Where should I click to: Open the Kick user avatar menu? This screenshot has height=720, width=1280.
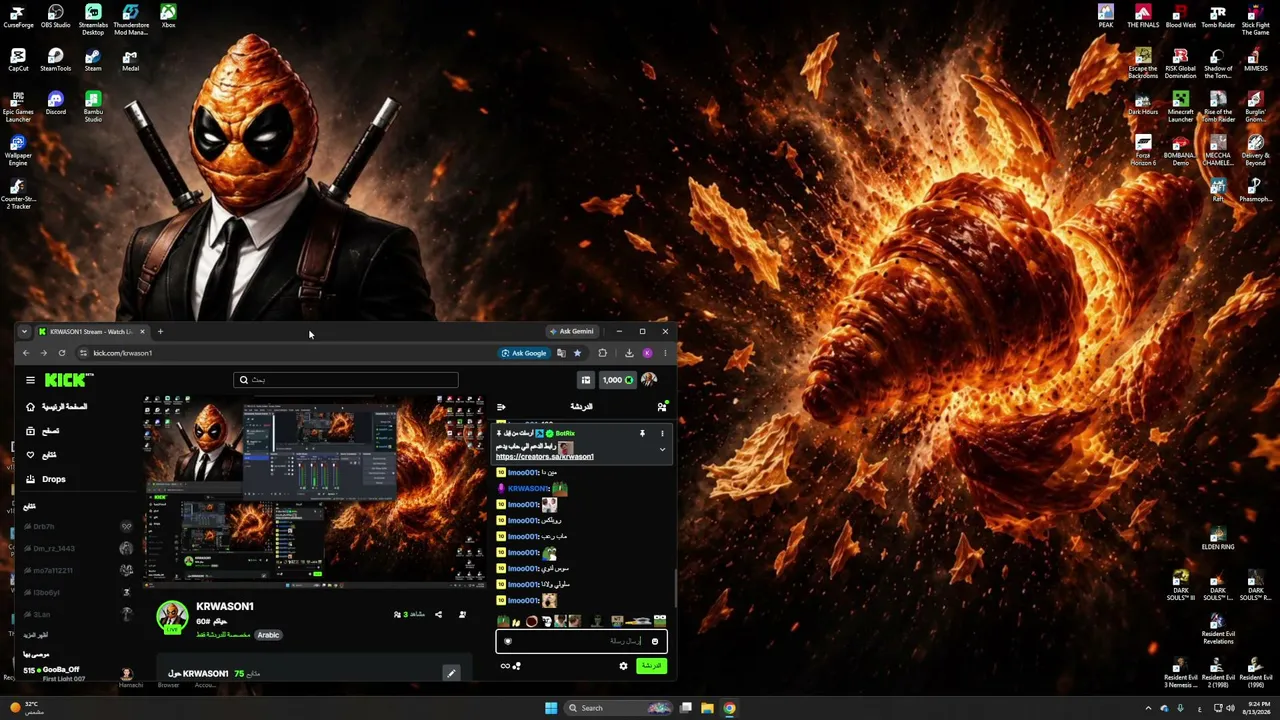click(x=649, y=380)
